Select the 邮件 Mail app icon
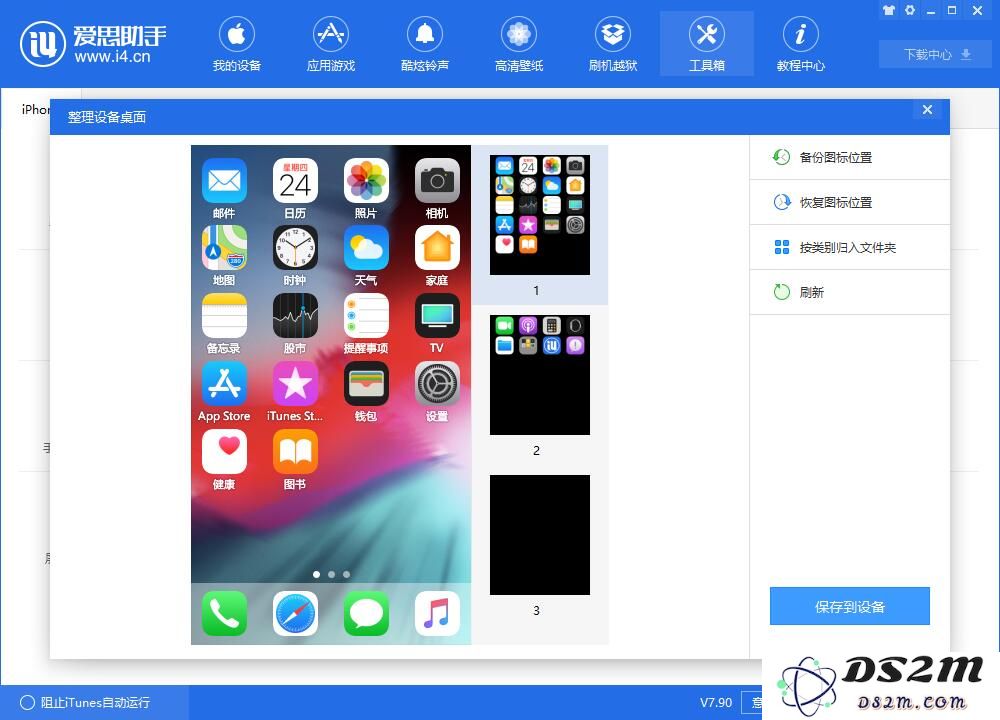 [x=224, y=180]
